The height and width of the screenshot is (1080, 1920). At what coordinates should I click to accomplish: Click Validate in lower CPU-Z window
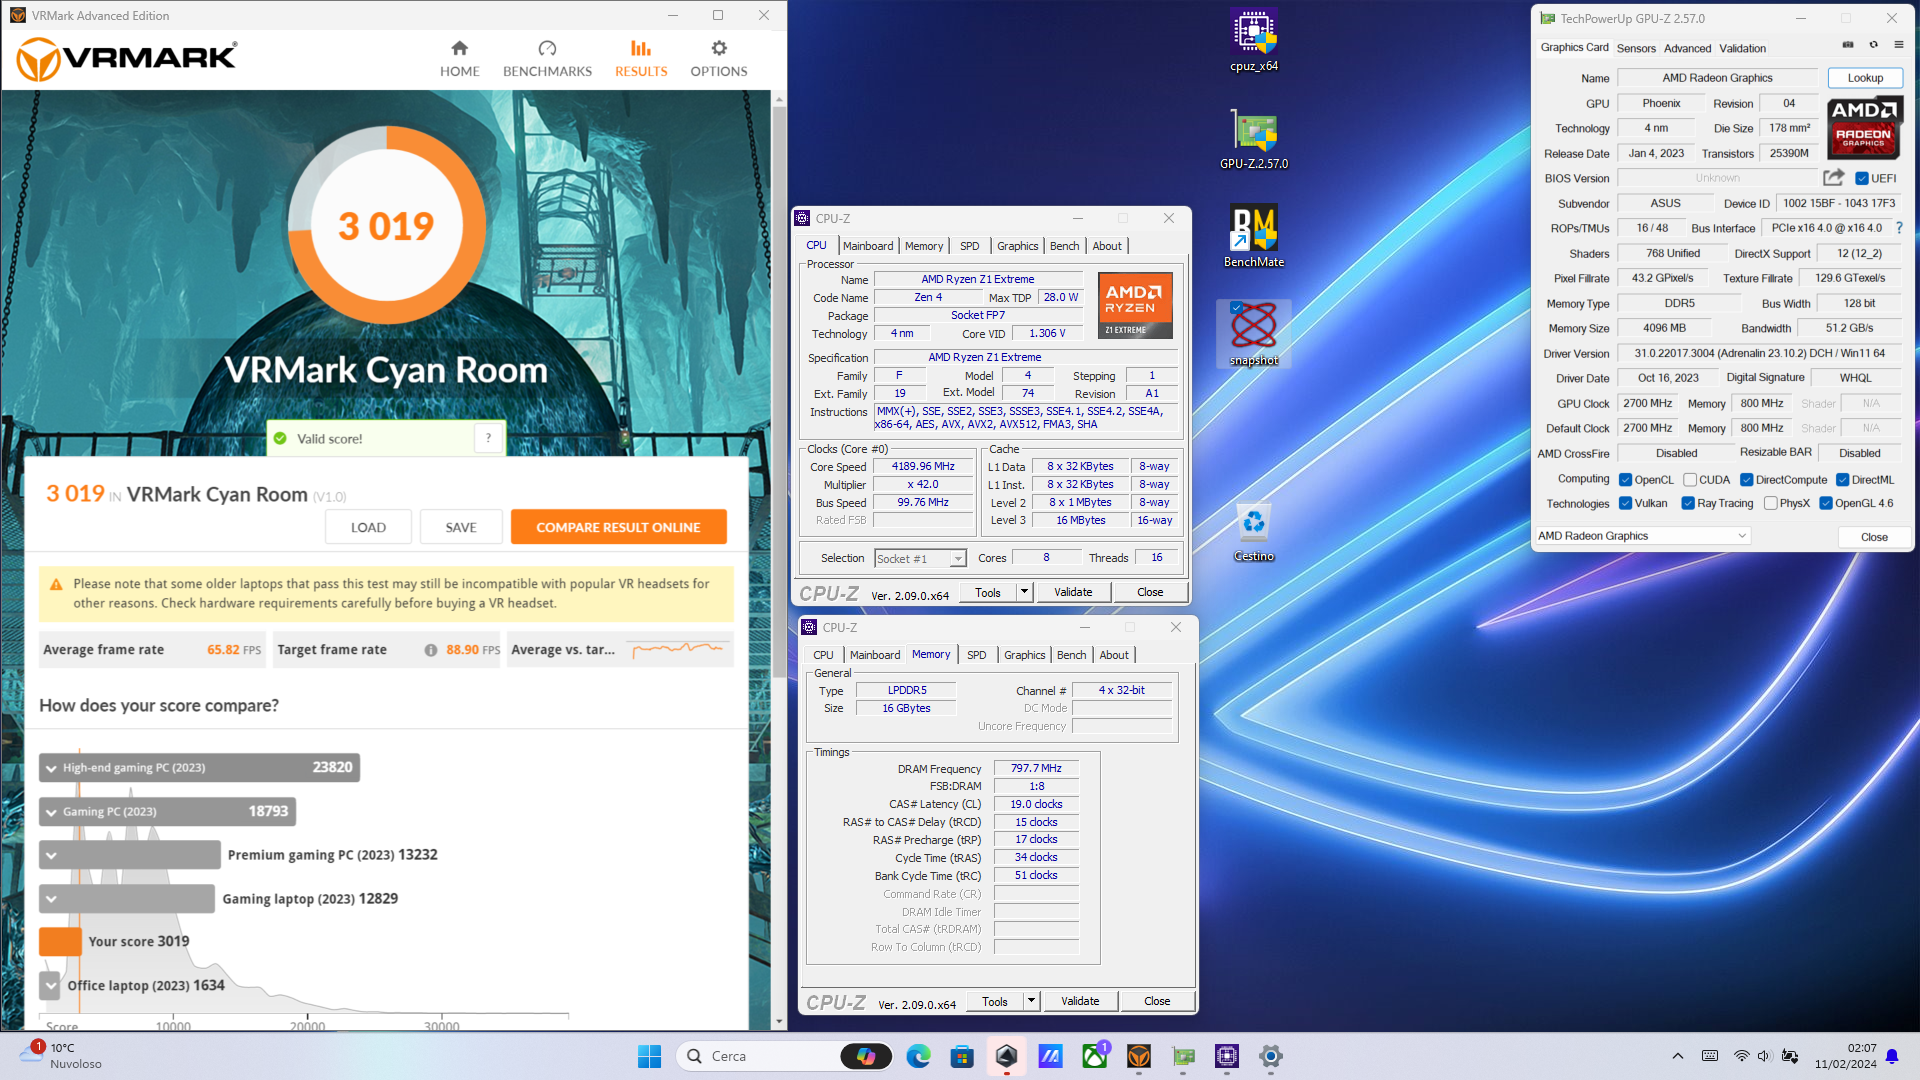click(x=1080, y=1001)
